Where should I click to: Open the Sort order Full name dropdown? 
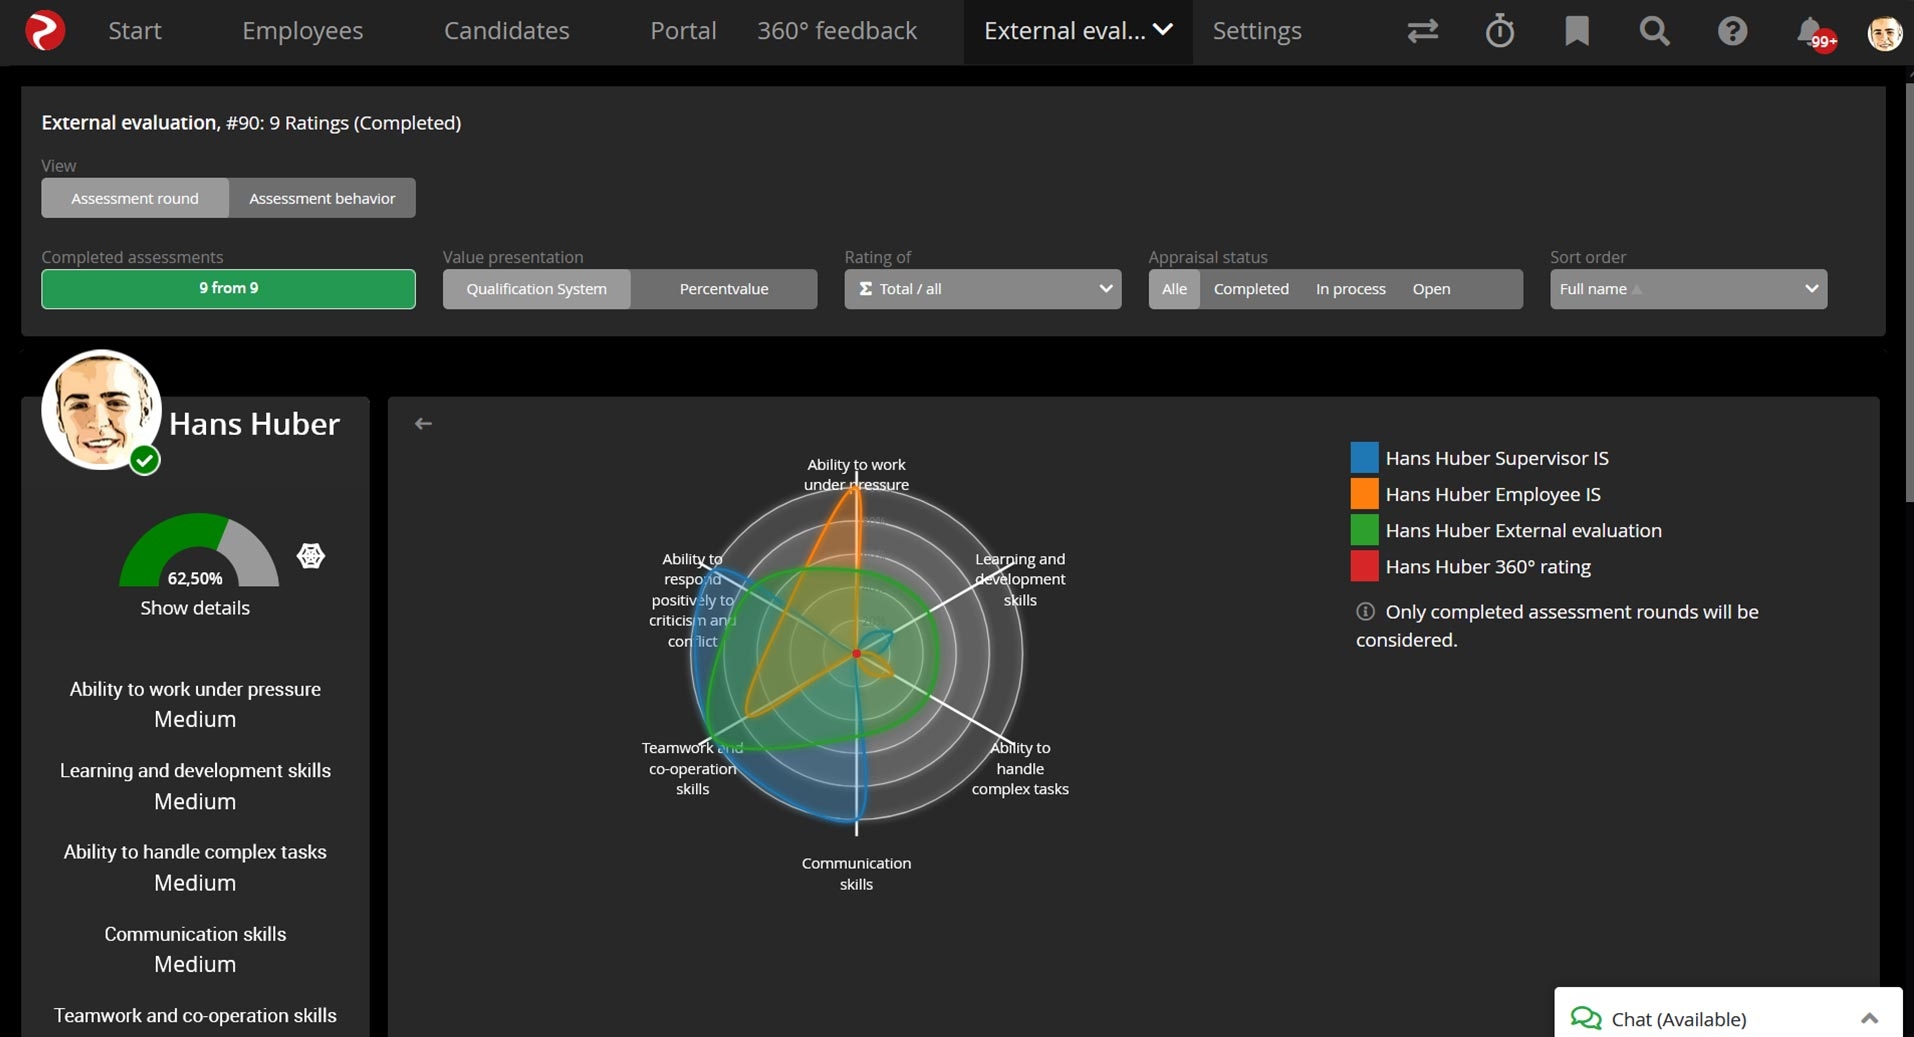point(1688,289)
